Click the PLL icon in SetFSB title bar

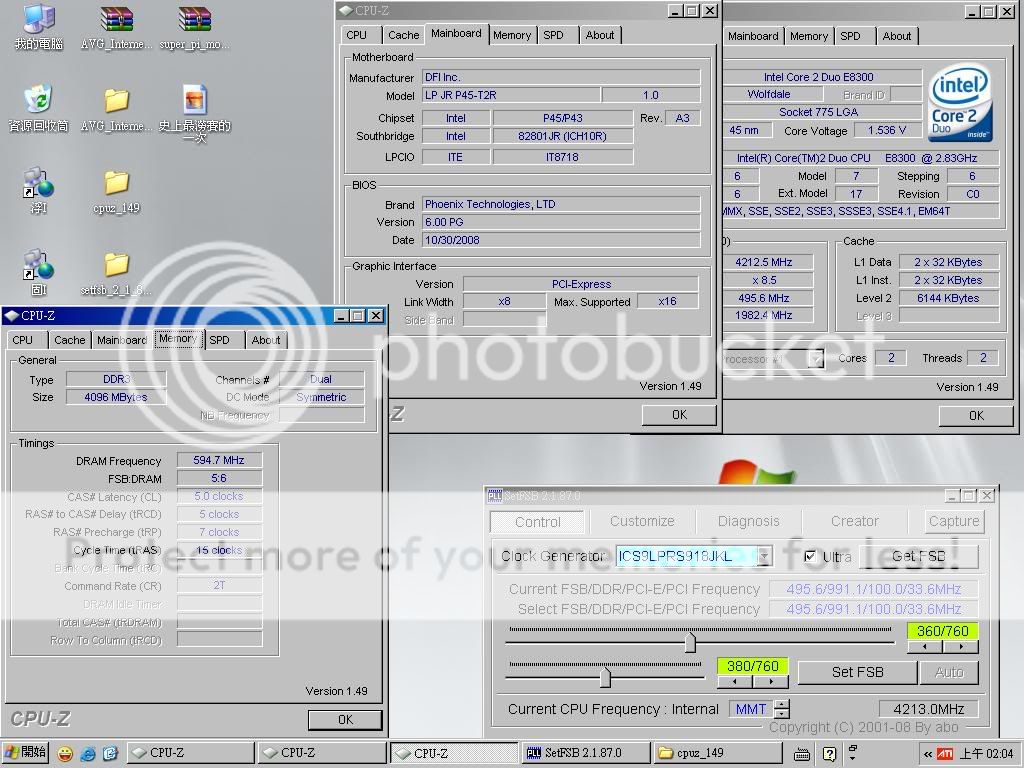494,496
